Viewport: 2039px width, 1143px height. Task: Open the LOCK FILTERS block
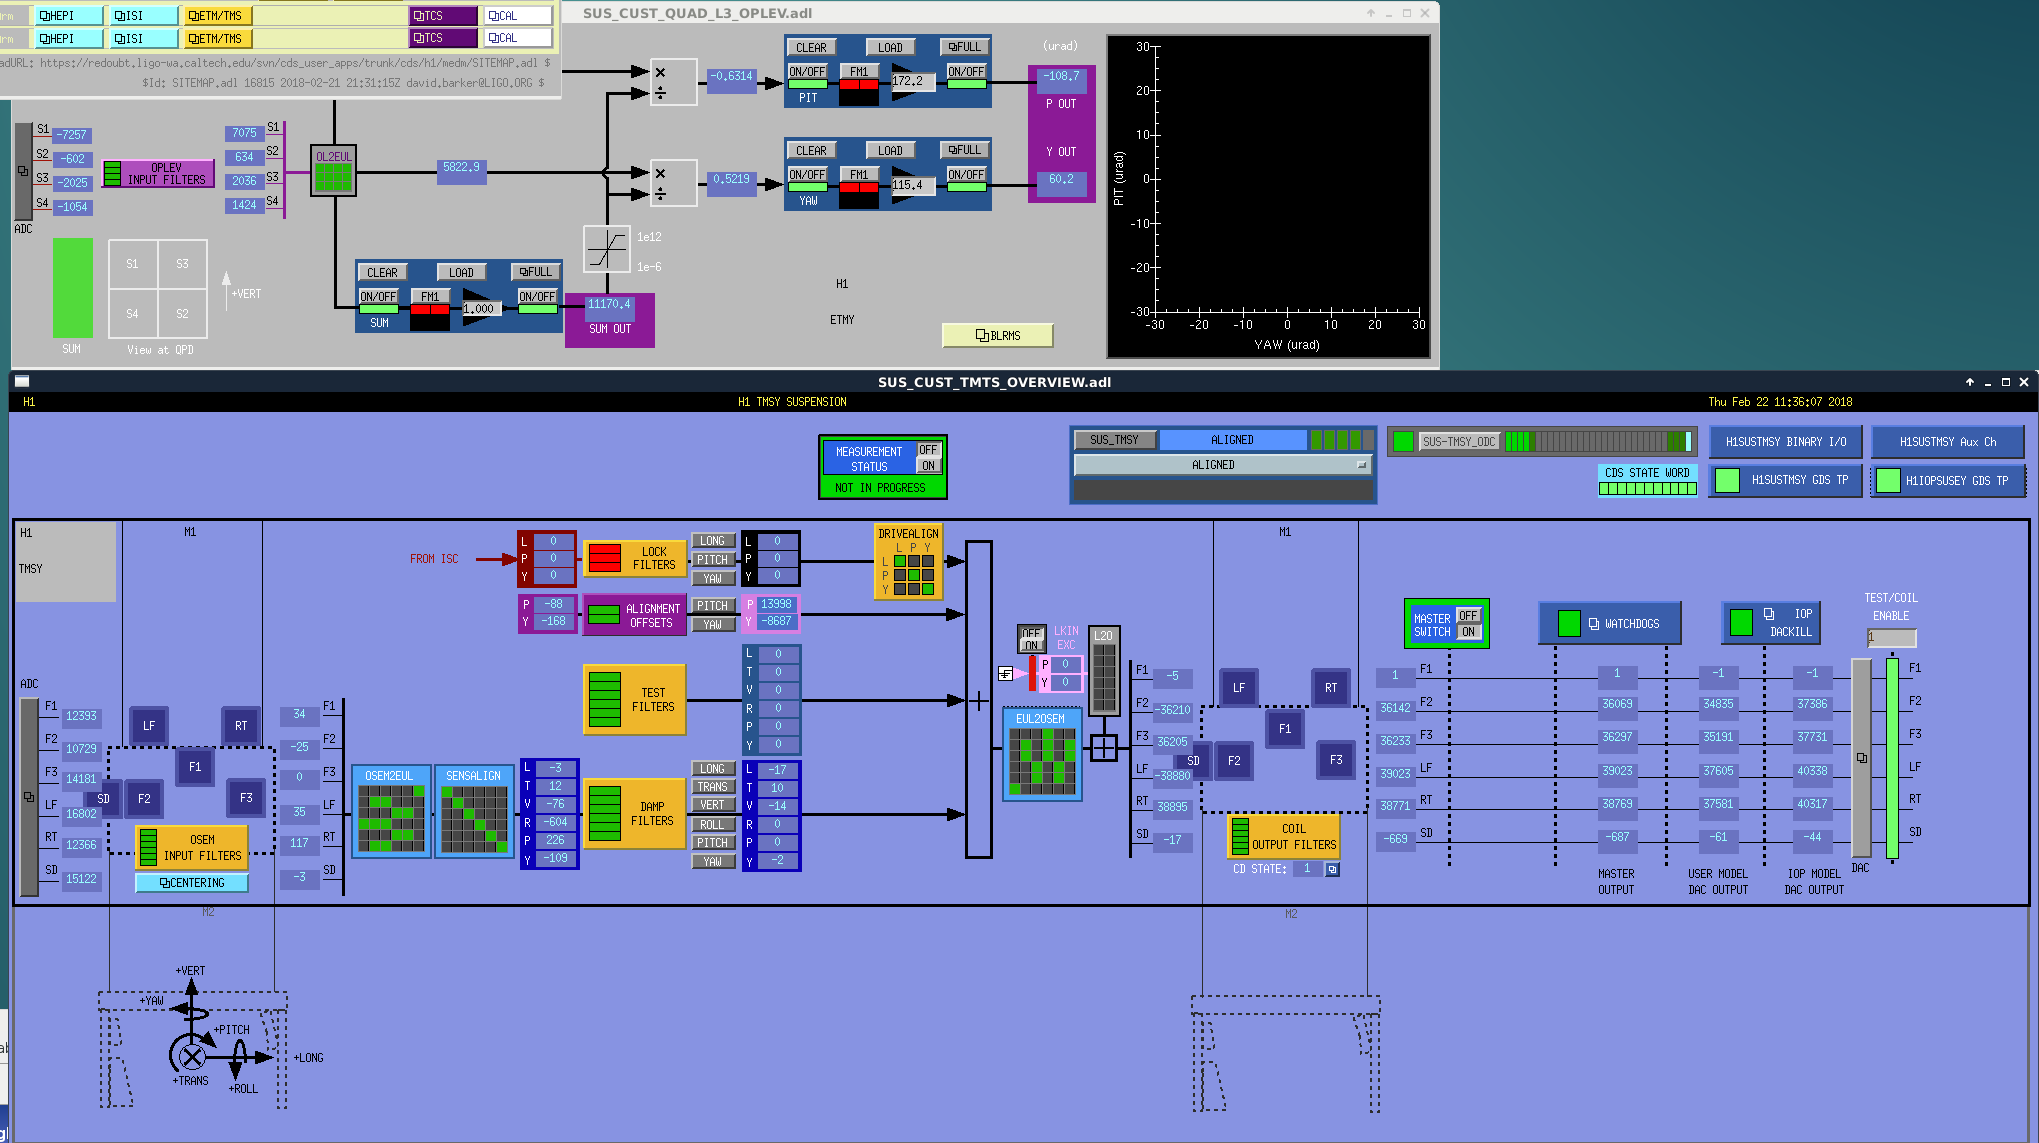point(634,558)
